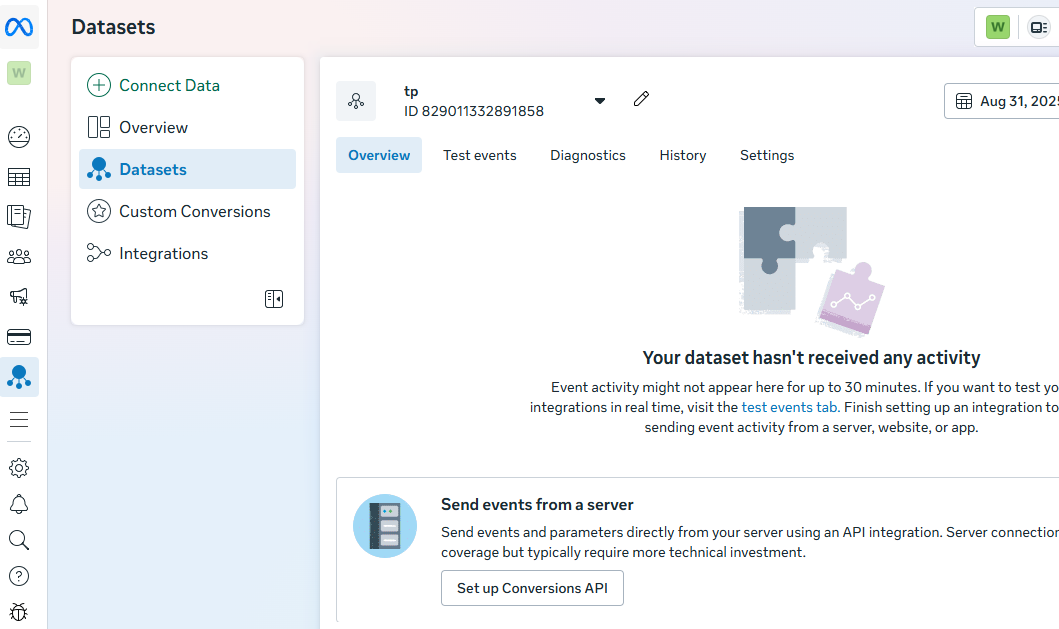Click Set up Conversions API button
The image size is (1059, 629).
tap(532, 588)
